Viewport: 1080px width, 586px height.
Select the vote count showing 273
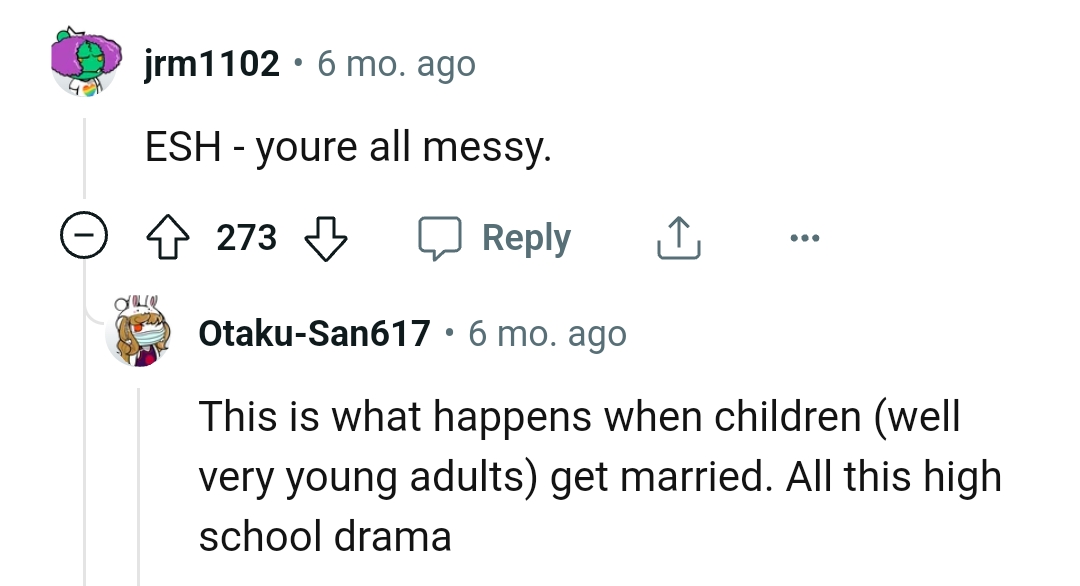click(x=247, y=237)
